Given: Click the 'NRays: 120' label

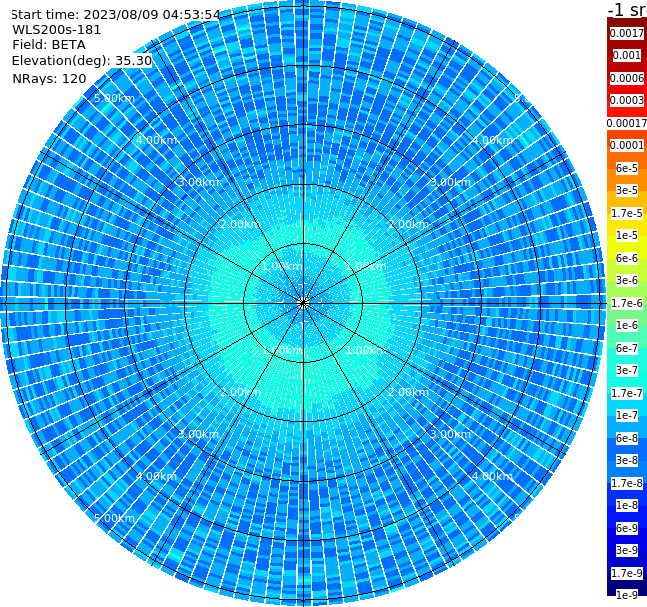Looking at the screenshot, I should (49, 78).
